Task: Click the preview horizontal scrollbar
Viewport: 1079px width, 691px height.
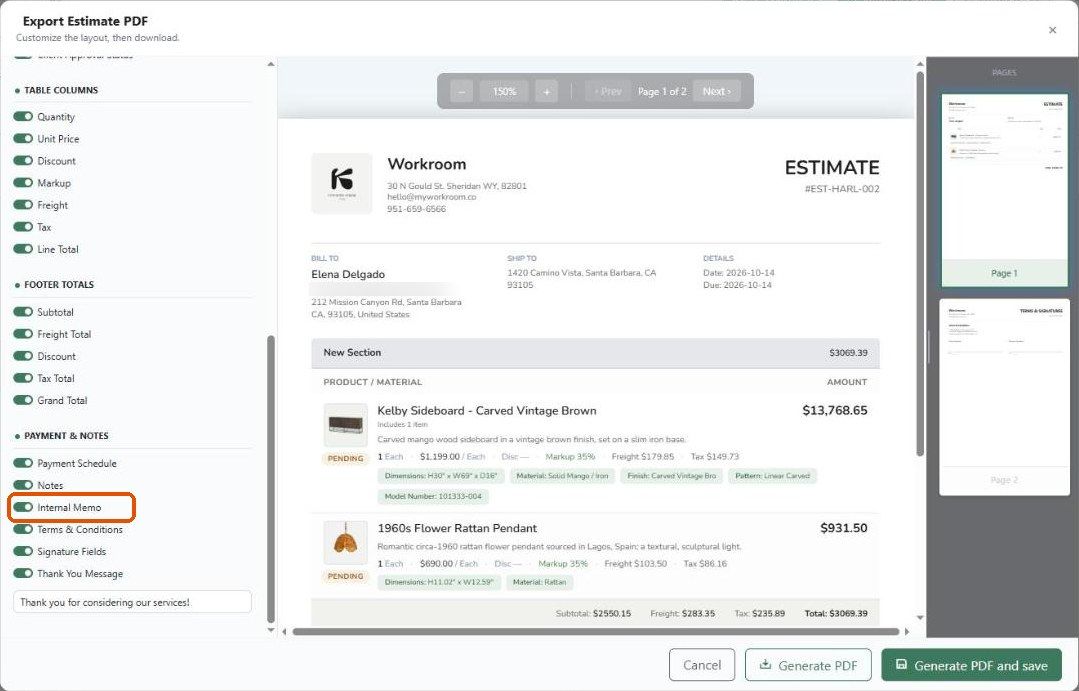Action: pyautogui.click(x=596, y=631)
